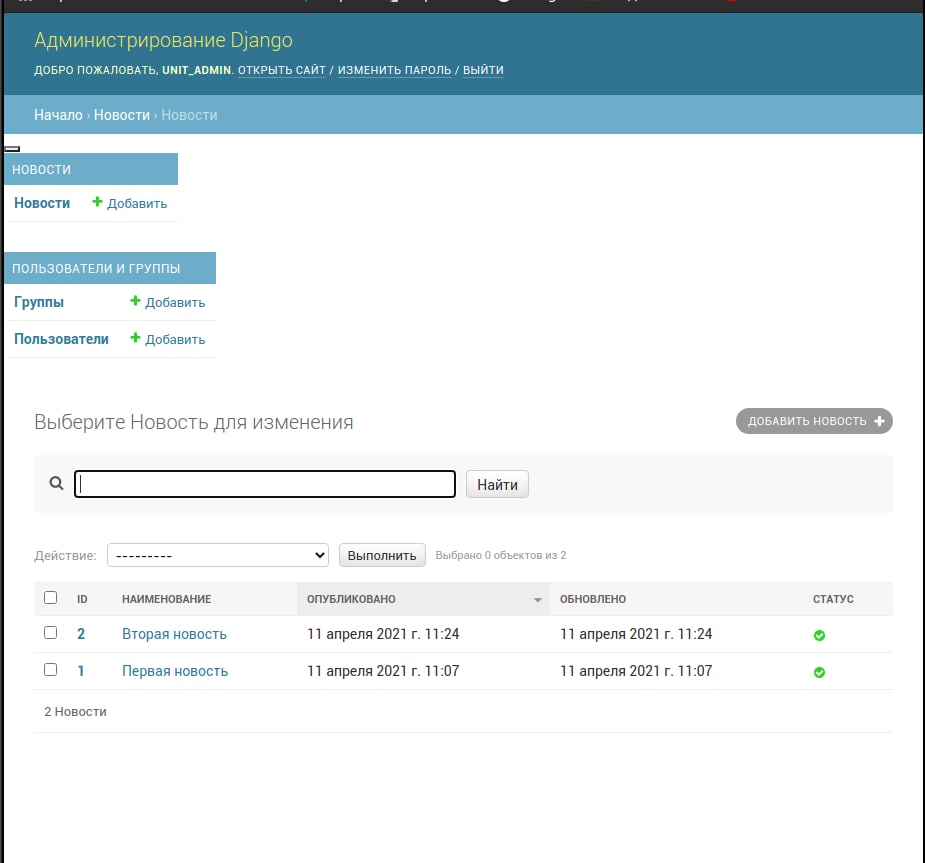Open the Действие action dropdown

point(218,555)
